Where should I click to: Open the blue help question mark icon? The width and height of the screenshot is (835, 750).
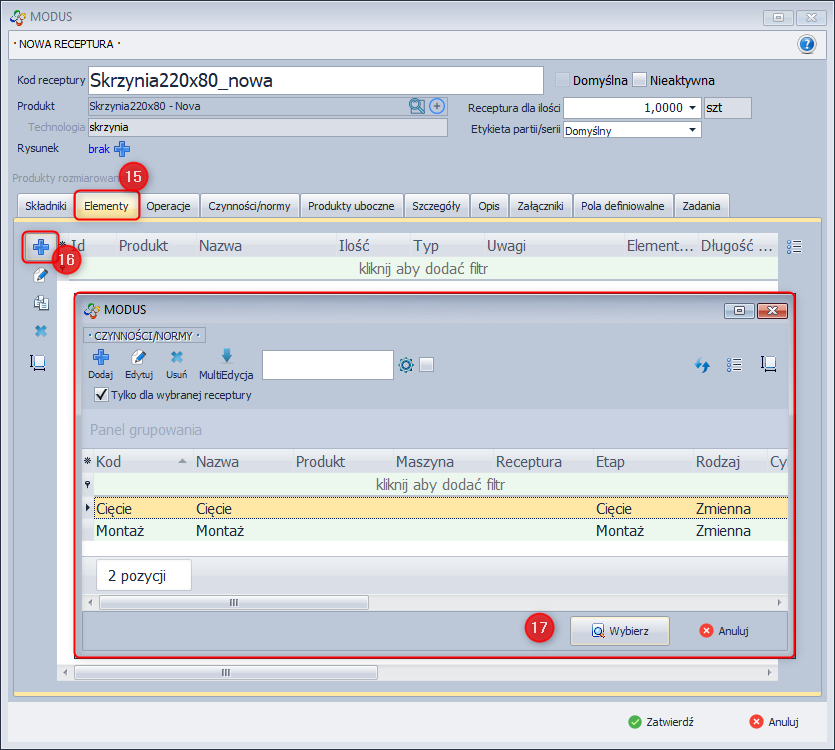click(807, 44)
